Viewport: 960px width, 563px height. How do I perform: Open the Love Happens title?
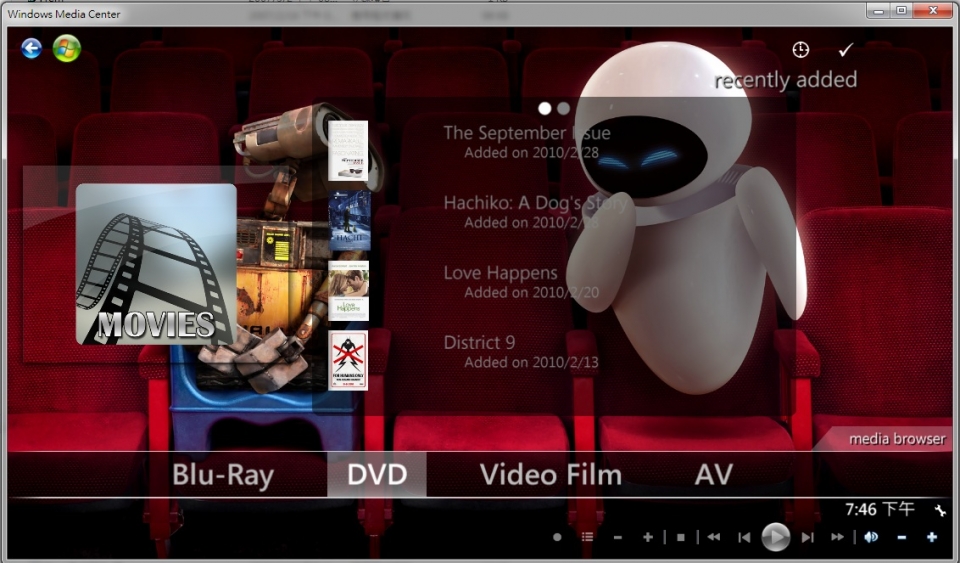click(x=500, y=273)
